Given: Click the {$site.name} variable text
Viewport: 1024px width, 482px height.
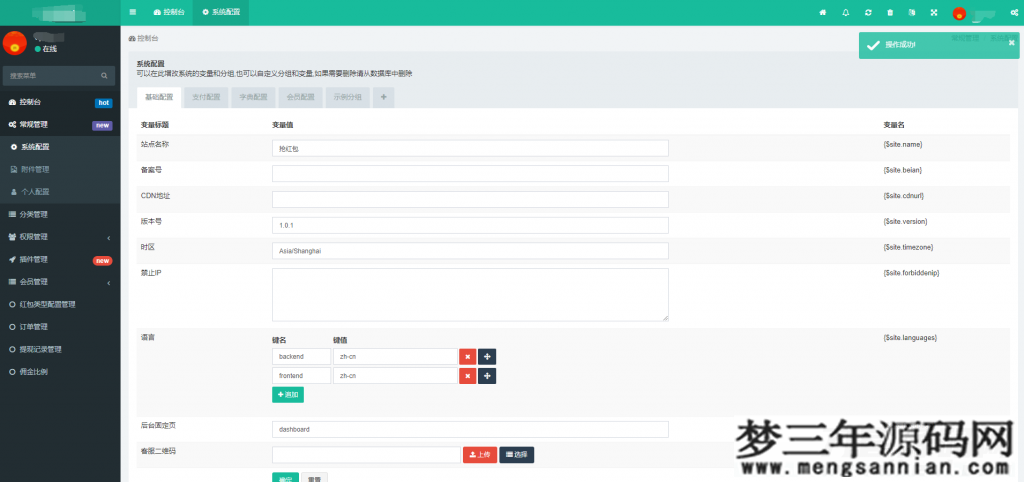Looking at the screenshot, I should 903,144.
